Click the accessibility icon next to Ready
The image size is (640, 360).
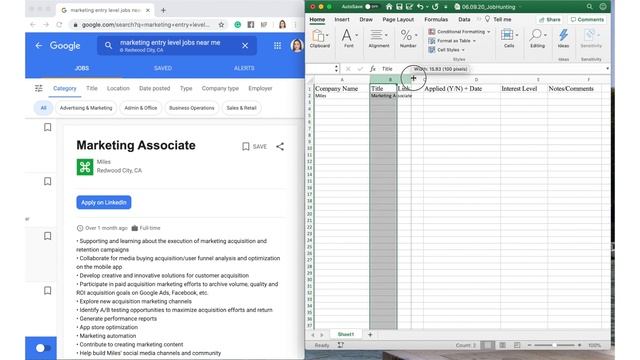340,345
